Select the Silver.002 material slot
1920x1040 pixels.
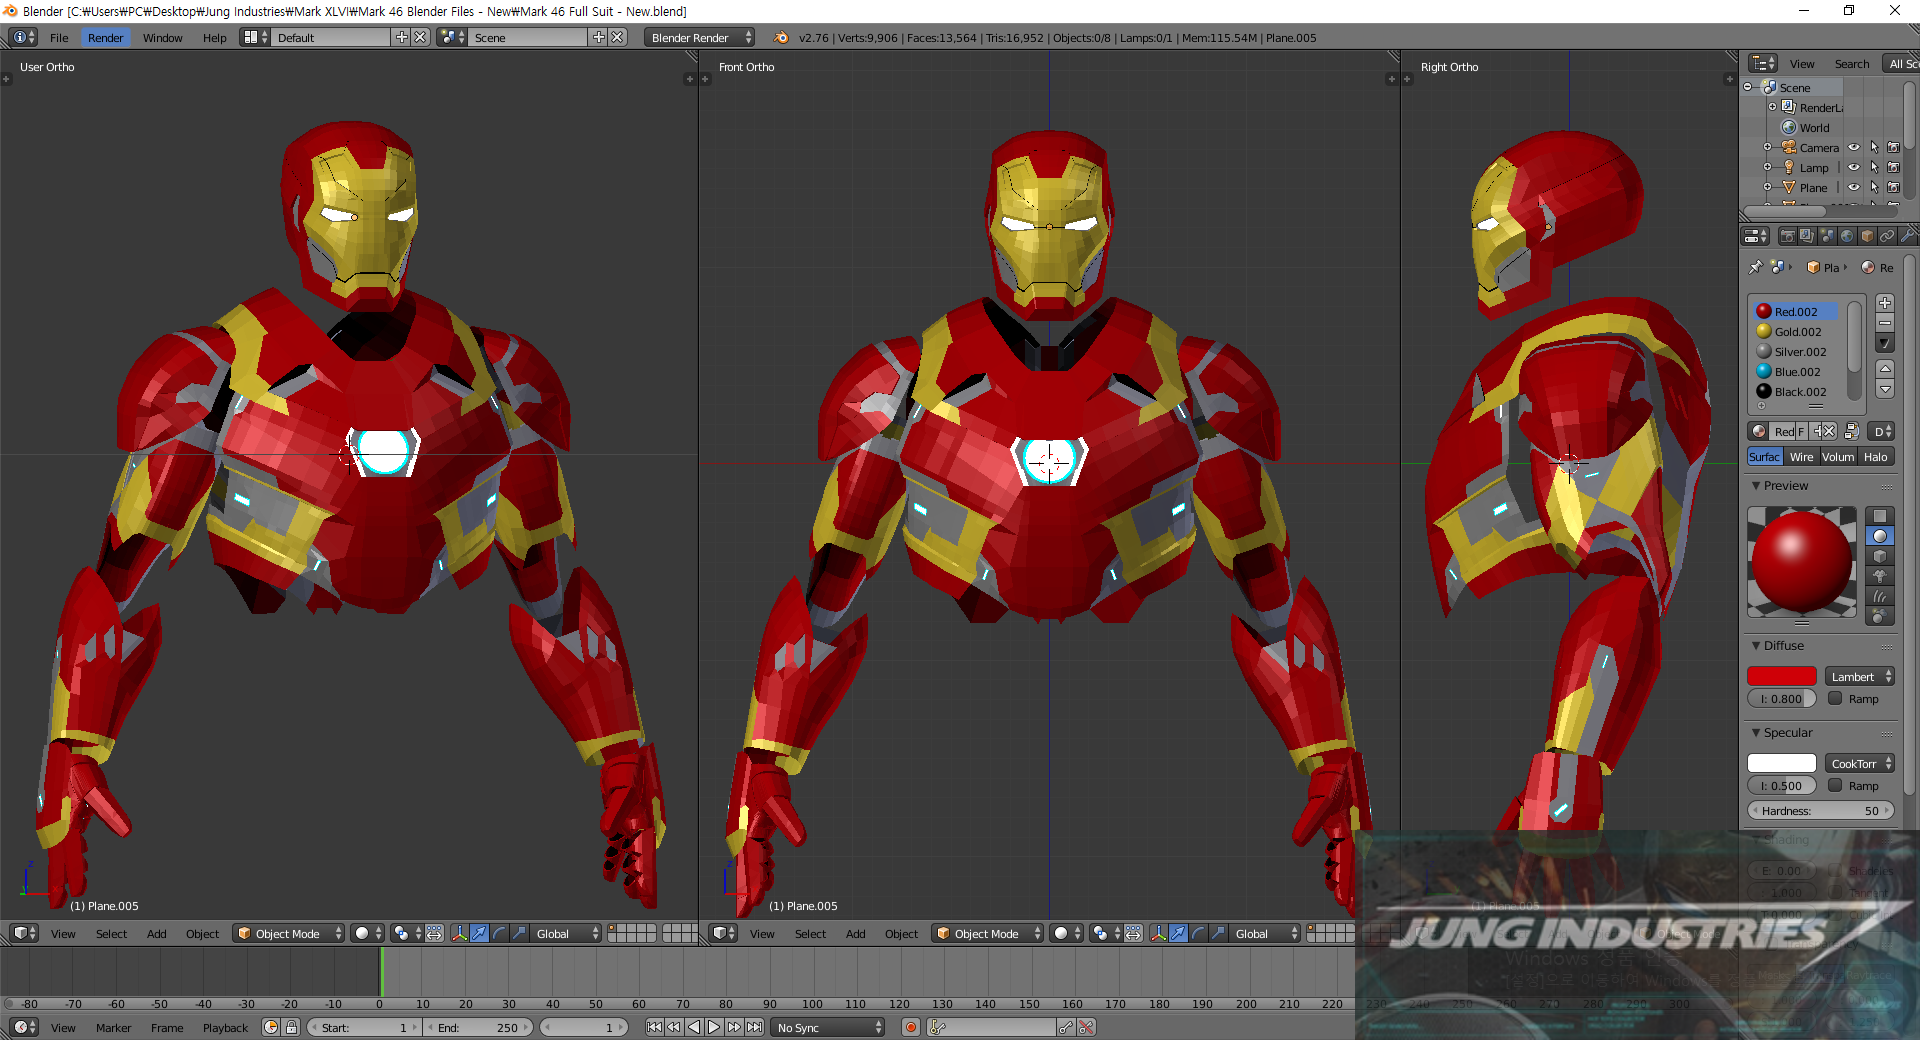pyautogui.click(x=1795, y=352)
